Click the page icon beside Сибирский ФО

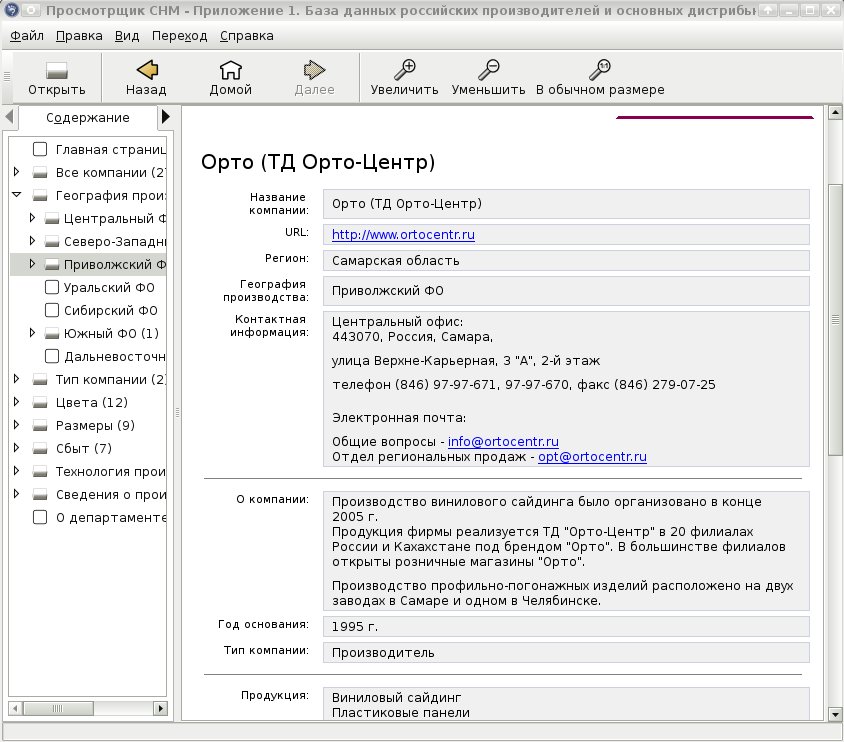coord(52,310)
